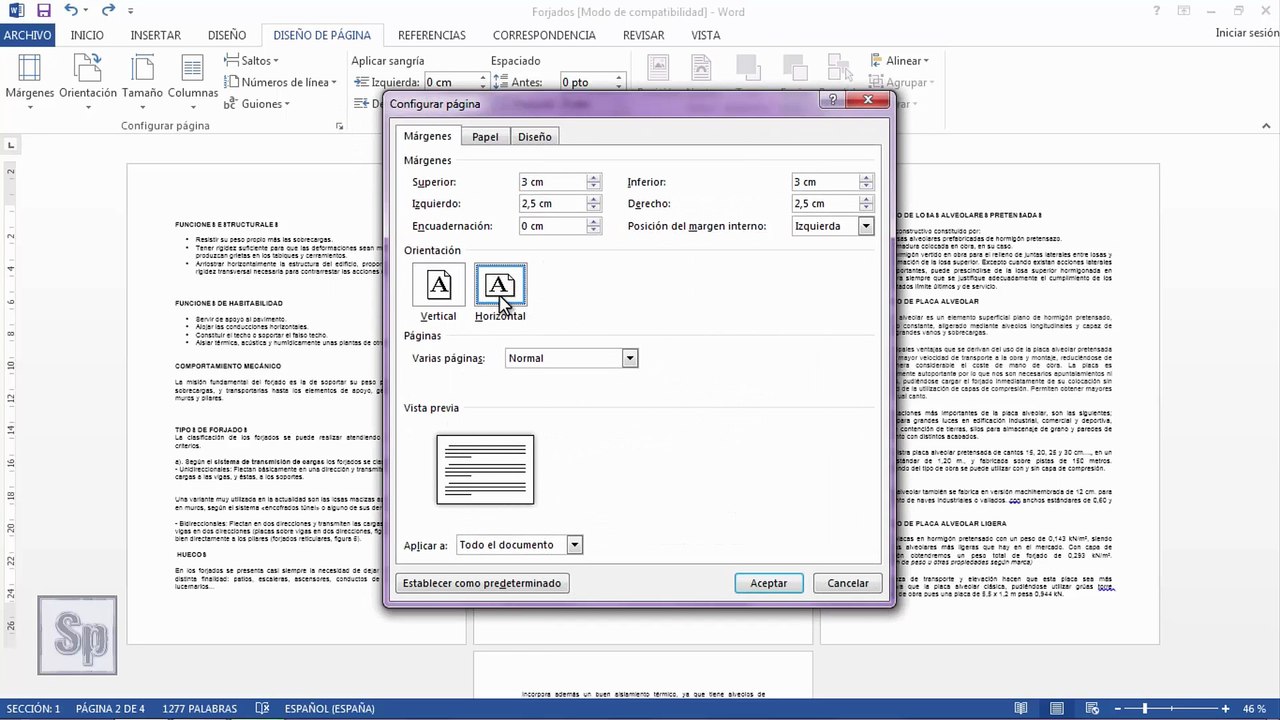The width and height of the screenshot is (1280, 720).
Task: Click the PÁGINA 2 DE 4 indicator
Action: click(x=110, y=709)
